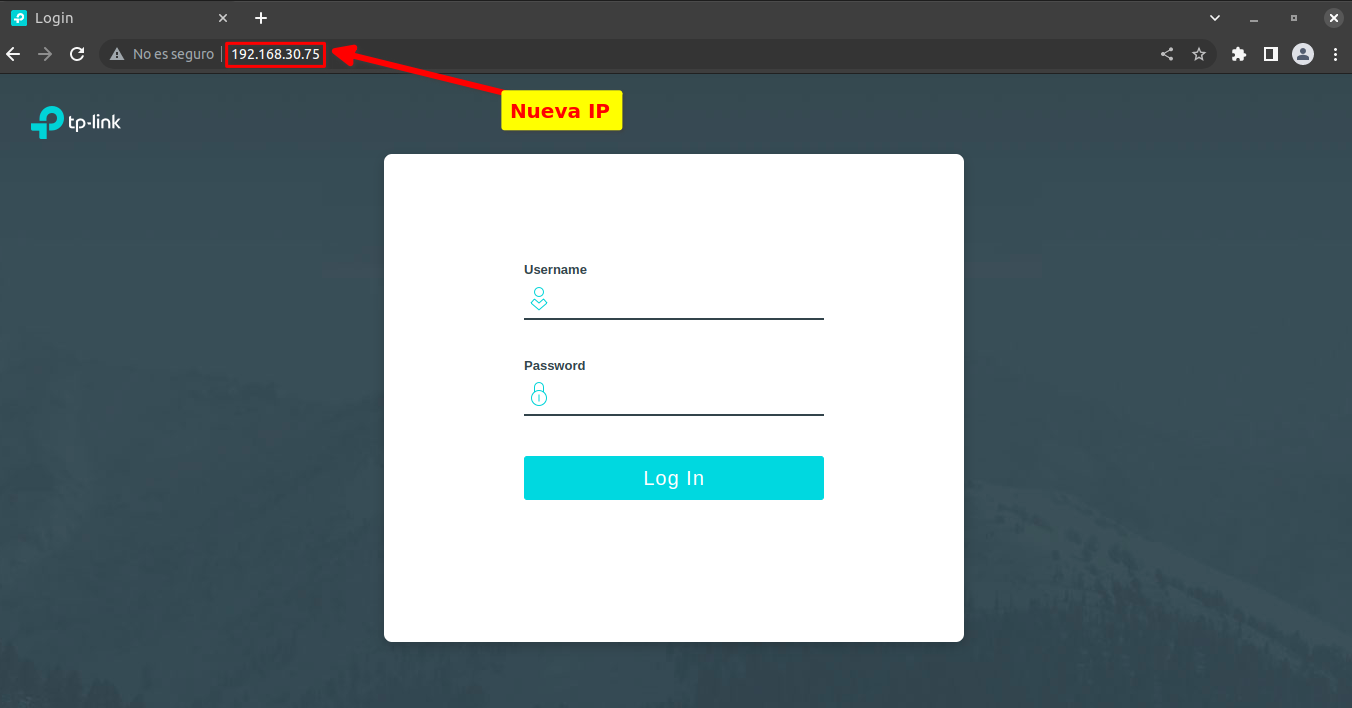Open the user profile avatar

click(1303, 54)
